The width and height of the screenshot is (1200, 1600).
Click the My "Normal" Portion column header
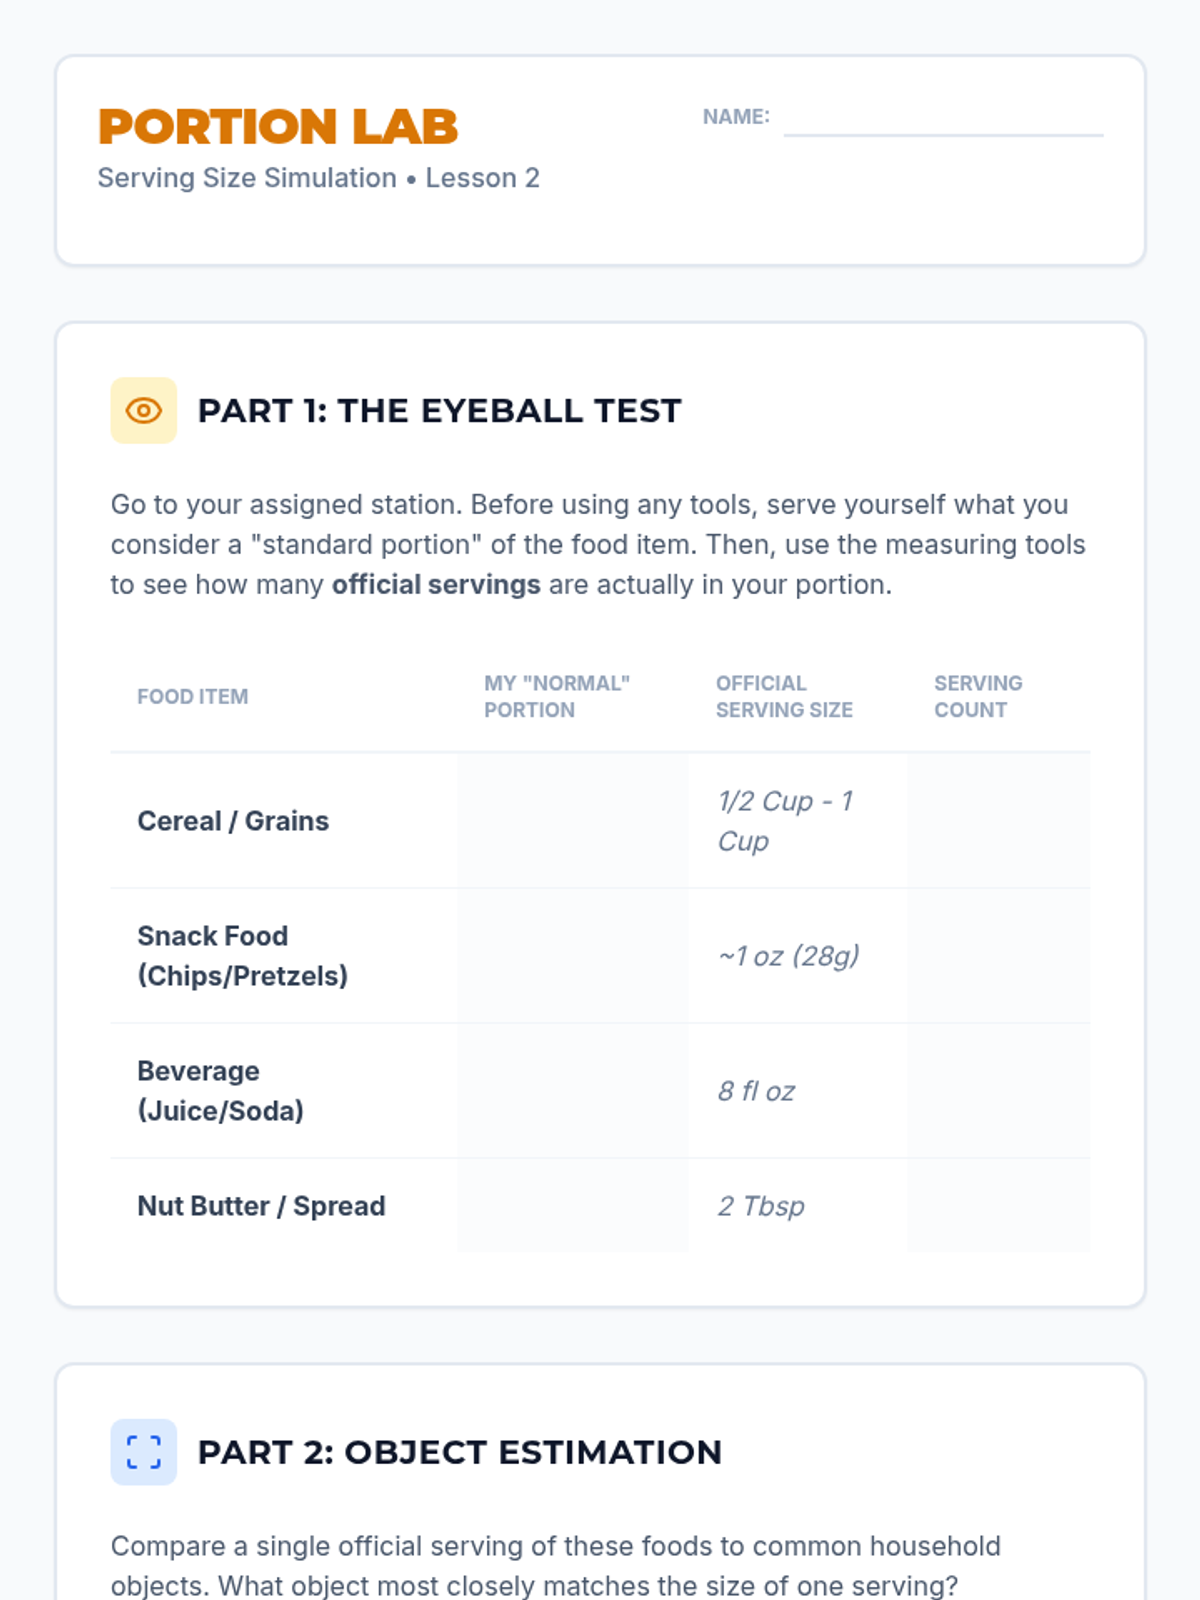tap(557, 697)
